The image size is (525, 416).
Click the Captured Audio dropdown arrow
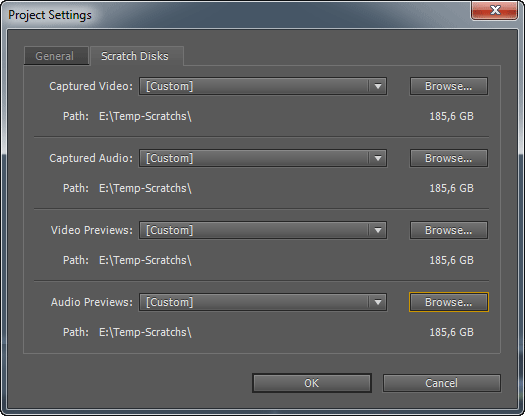pos(378,158)
